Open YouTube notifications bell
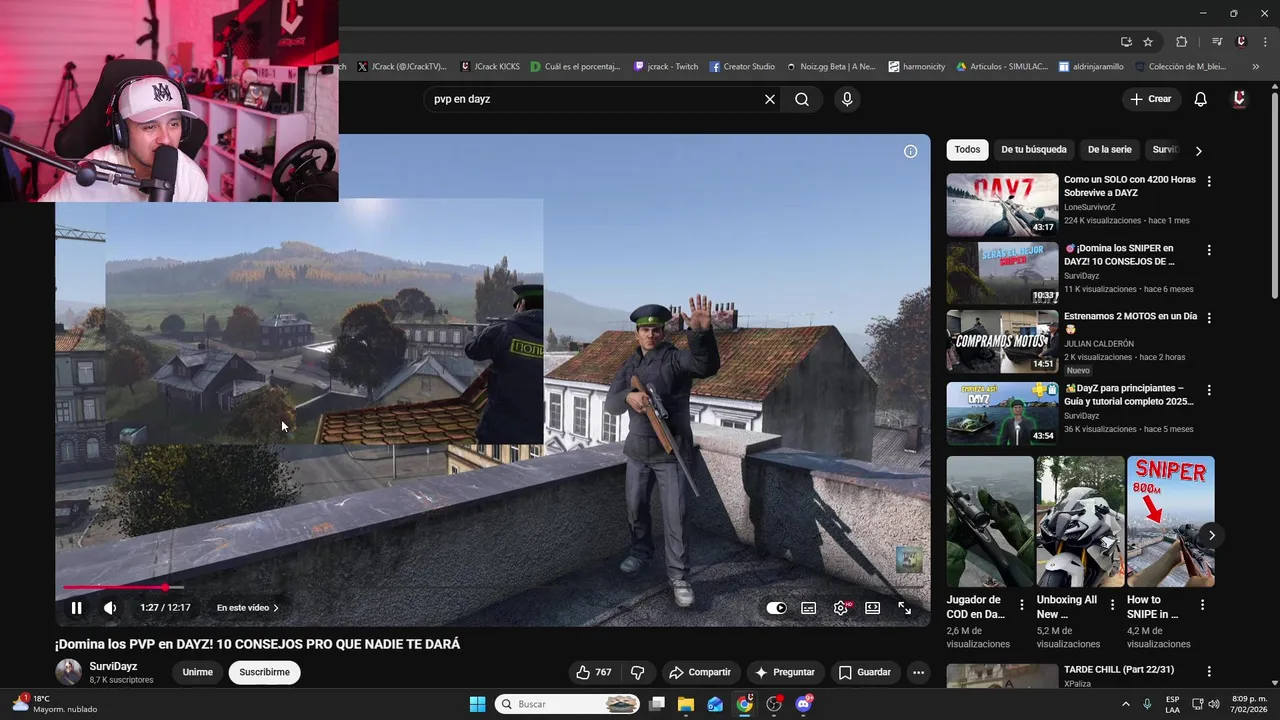Image resolution: width=1280 pixels, height=720 pixels. [x=1200, y=99]
